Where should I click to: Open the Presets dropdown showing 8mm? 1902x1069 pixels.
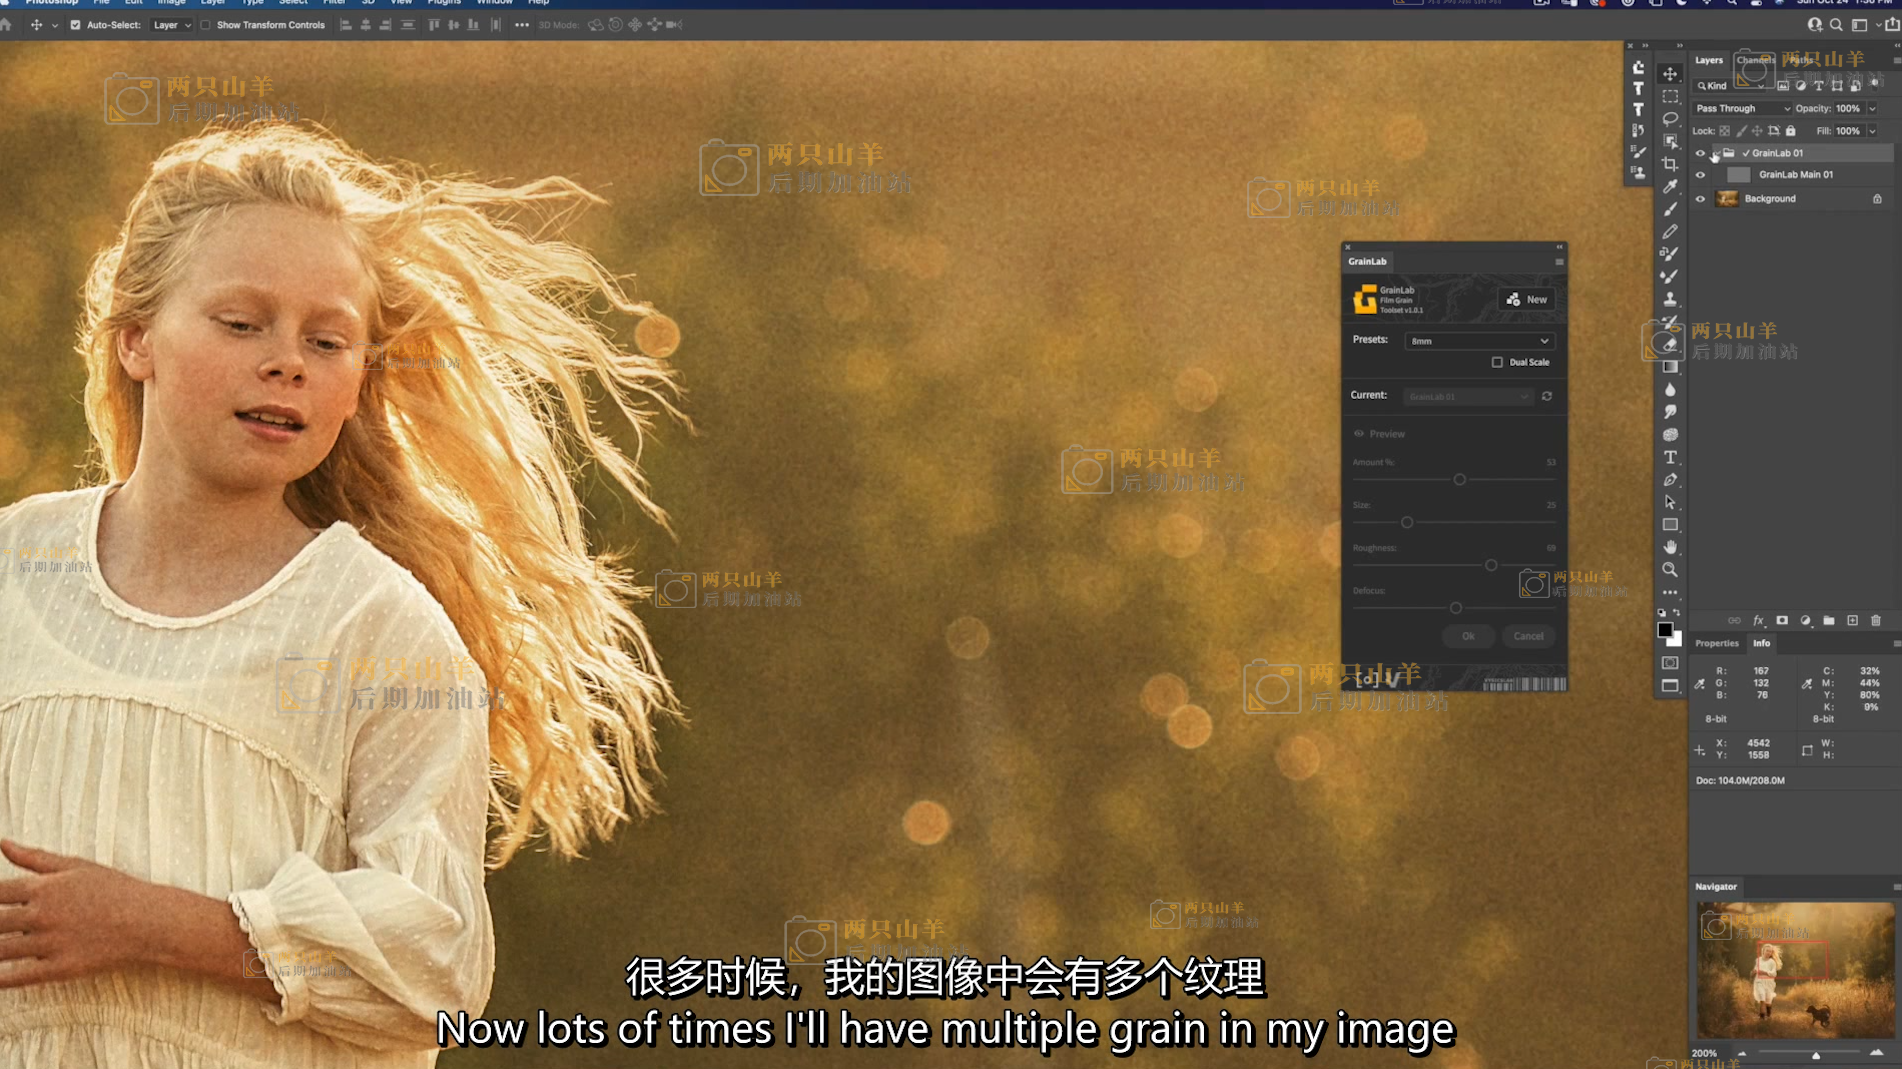pyautogui.click(x=1478, y=341)
